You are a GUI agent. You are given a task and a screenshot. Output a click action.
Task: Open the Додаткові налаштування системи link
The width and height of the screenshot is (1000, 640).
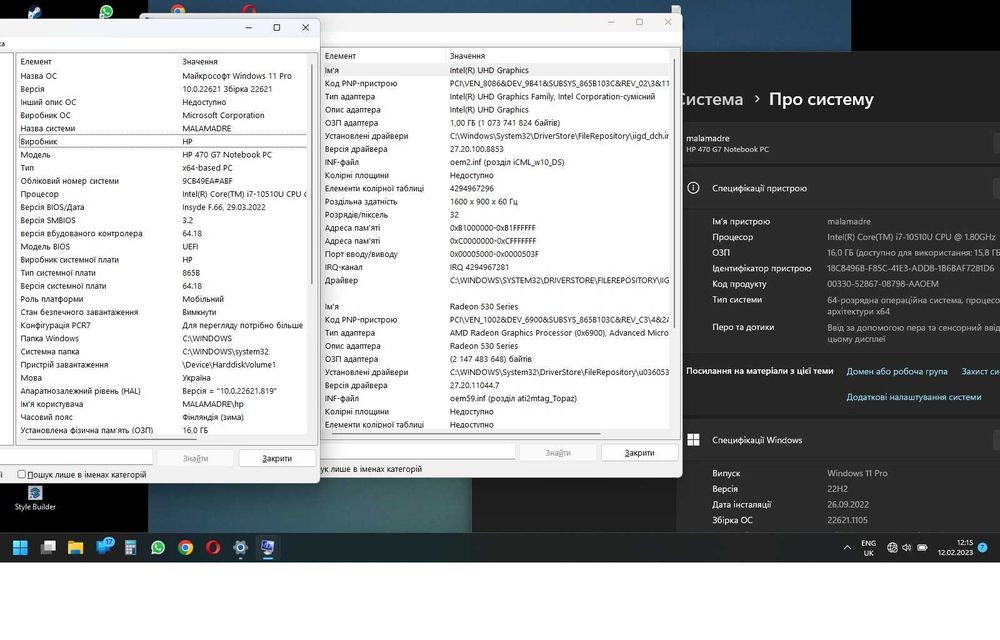point(913,396)
